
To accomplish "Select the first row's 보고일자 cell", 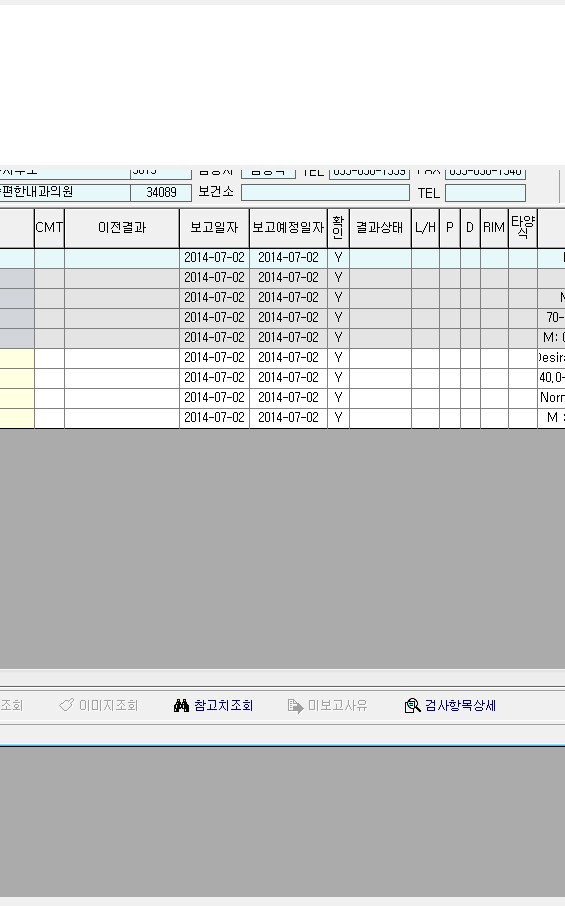I will 214,258.
